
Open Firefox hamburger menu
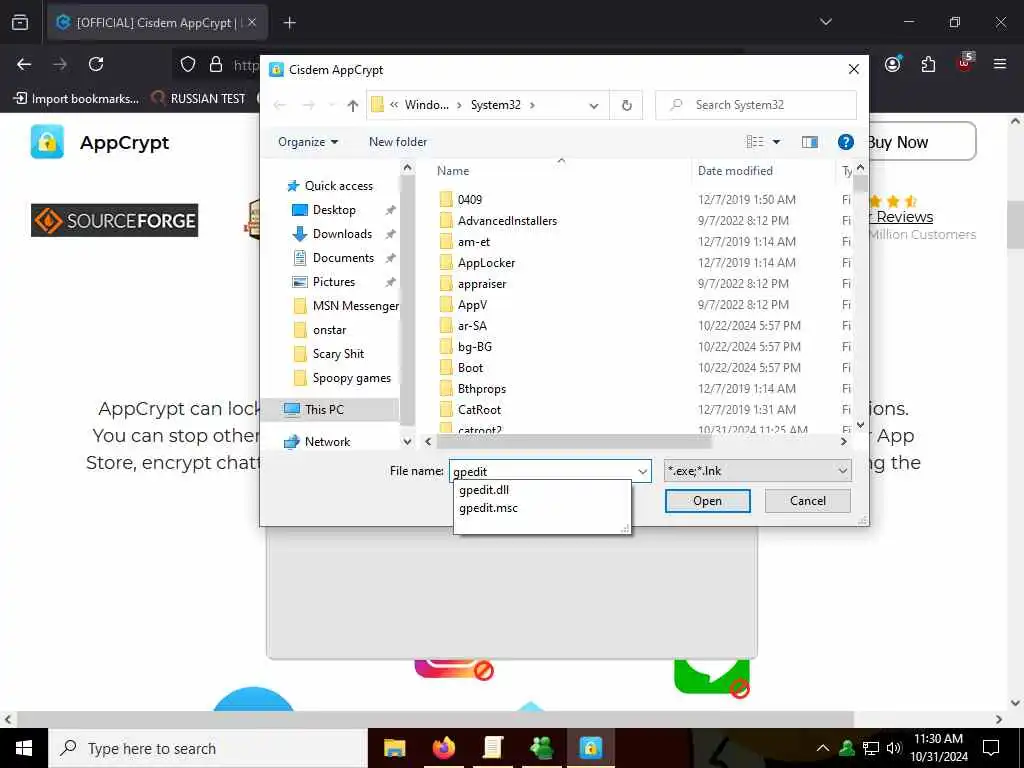(999, 64)
